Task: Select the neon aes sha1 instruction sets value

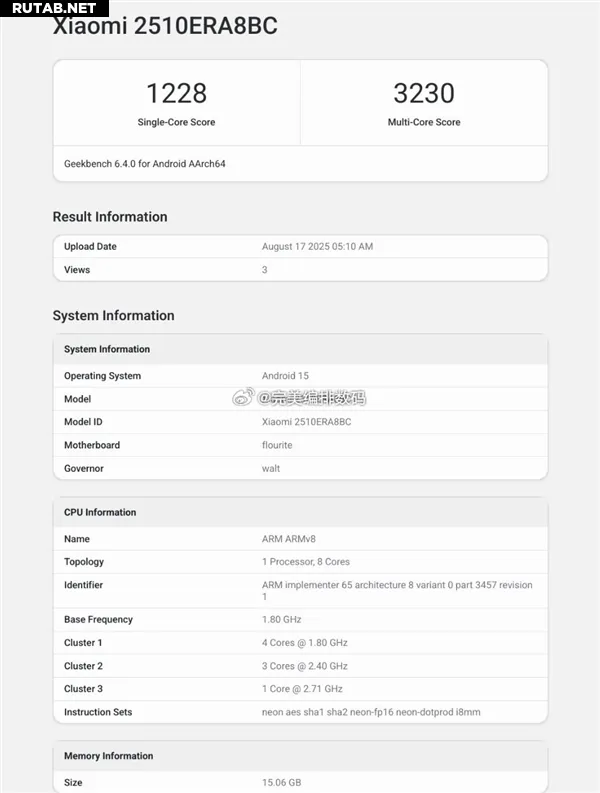Action: pos(371,712)
